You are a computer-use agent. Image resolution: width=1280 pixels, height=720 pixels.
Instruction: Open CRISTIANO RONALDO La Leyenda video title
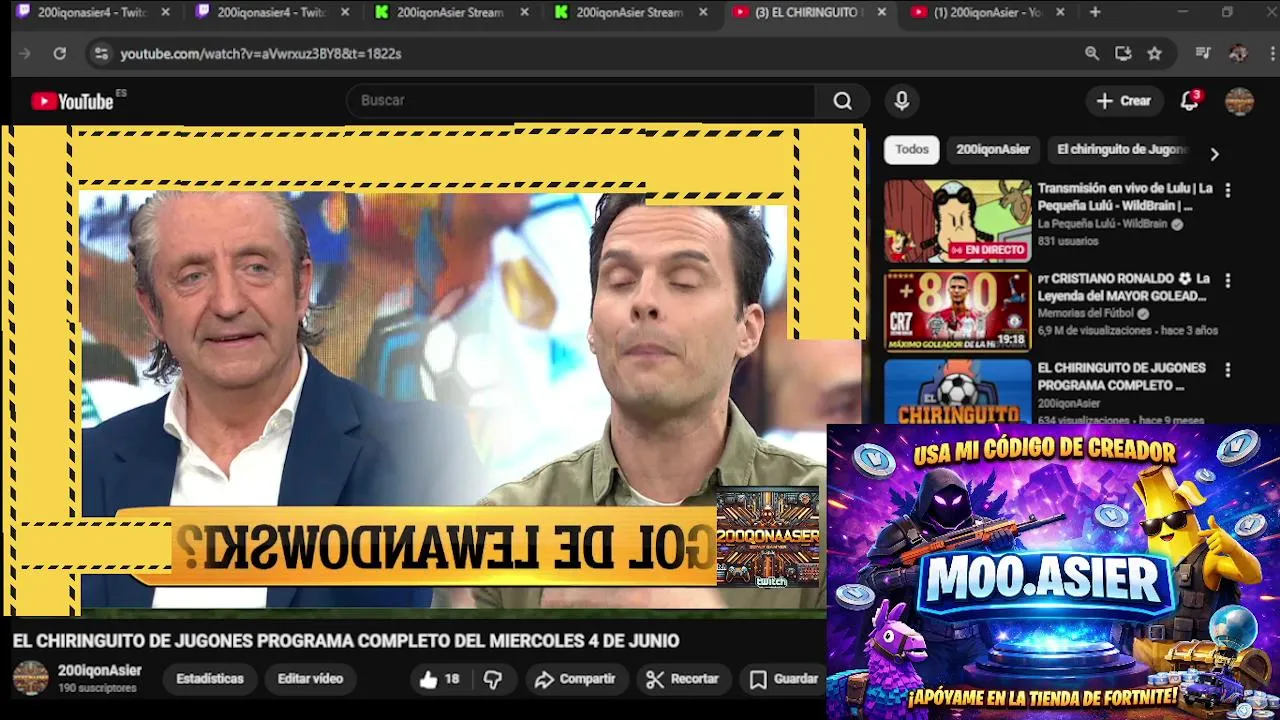click(1124, 287)
